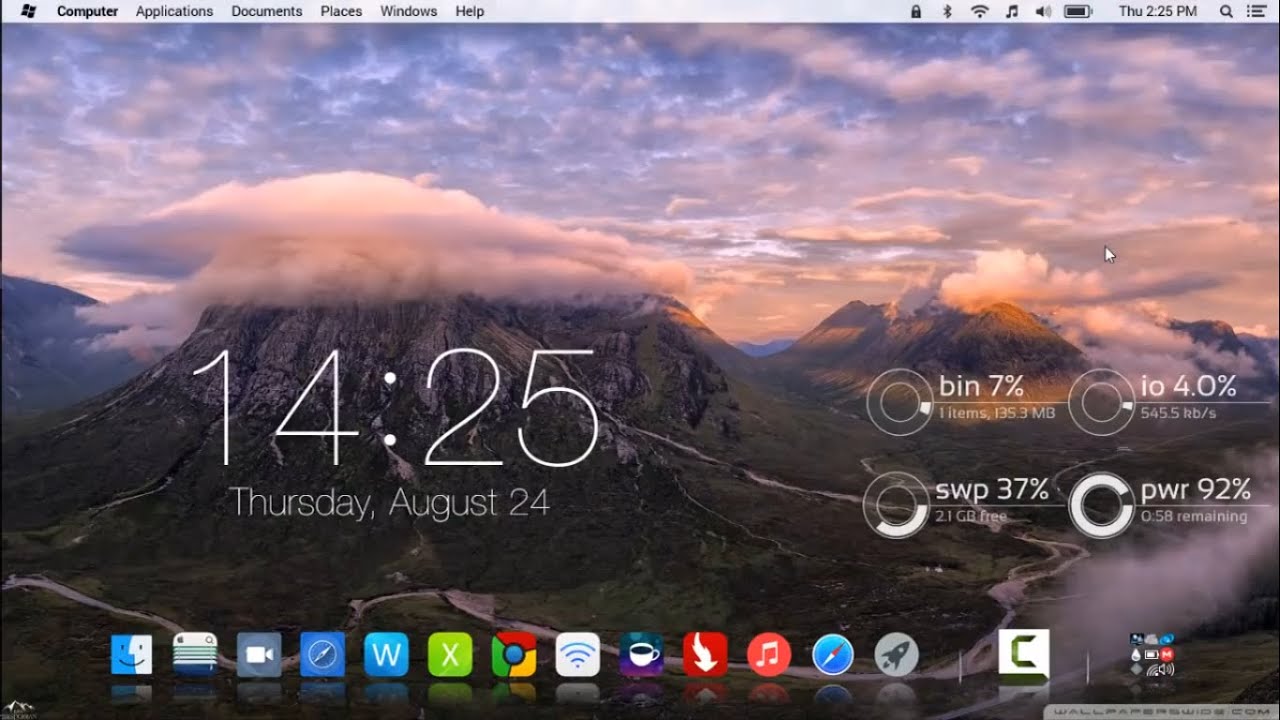Viewport: 1280px width, 720px height.
Task: Click the pwr 92% gauge ring
Action: point(1101,505)
